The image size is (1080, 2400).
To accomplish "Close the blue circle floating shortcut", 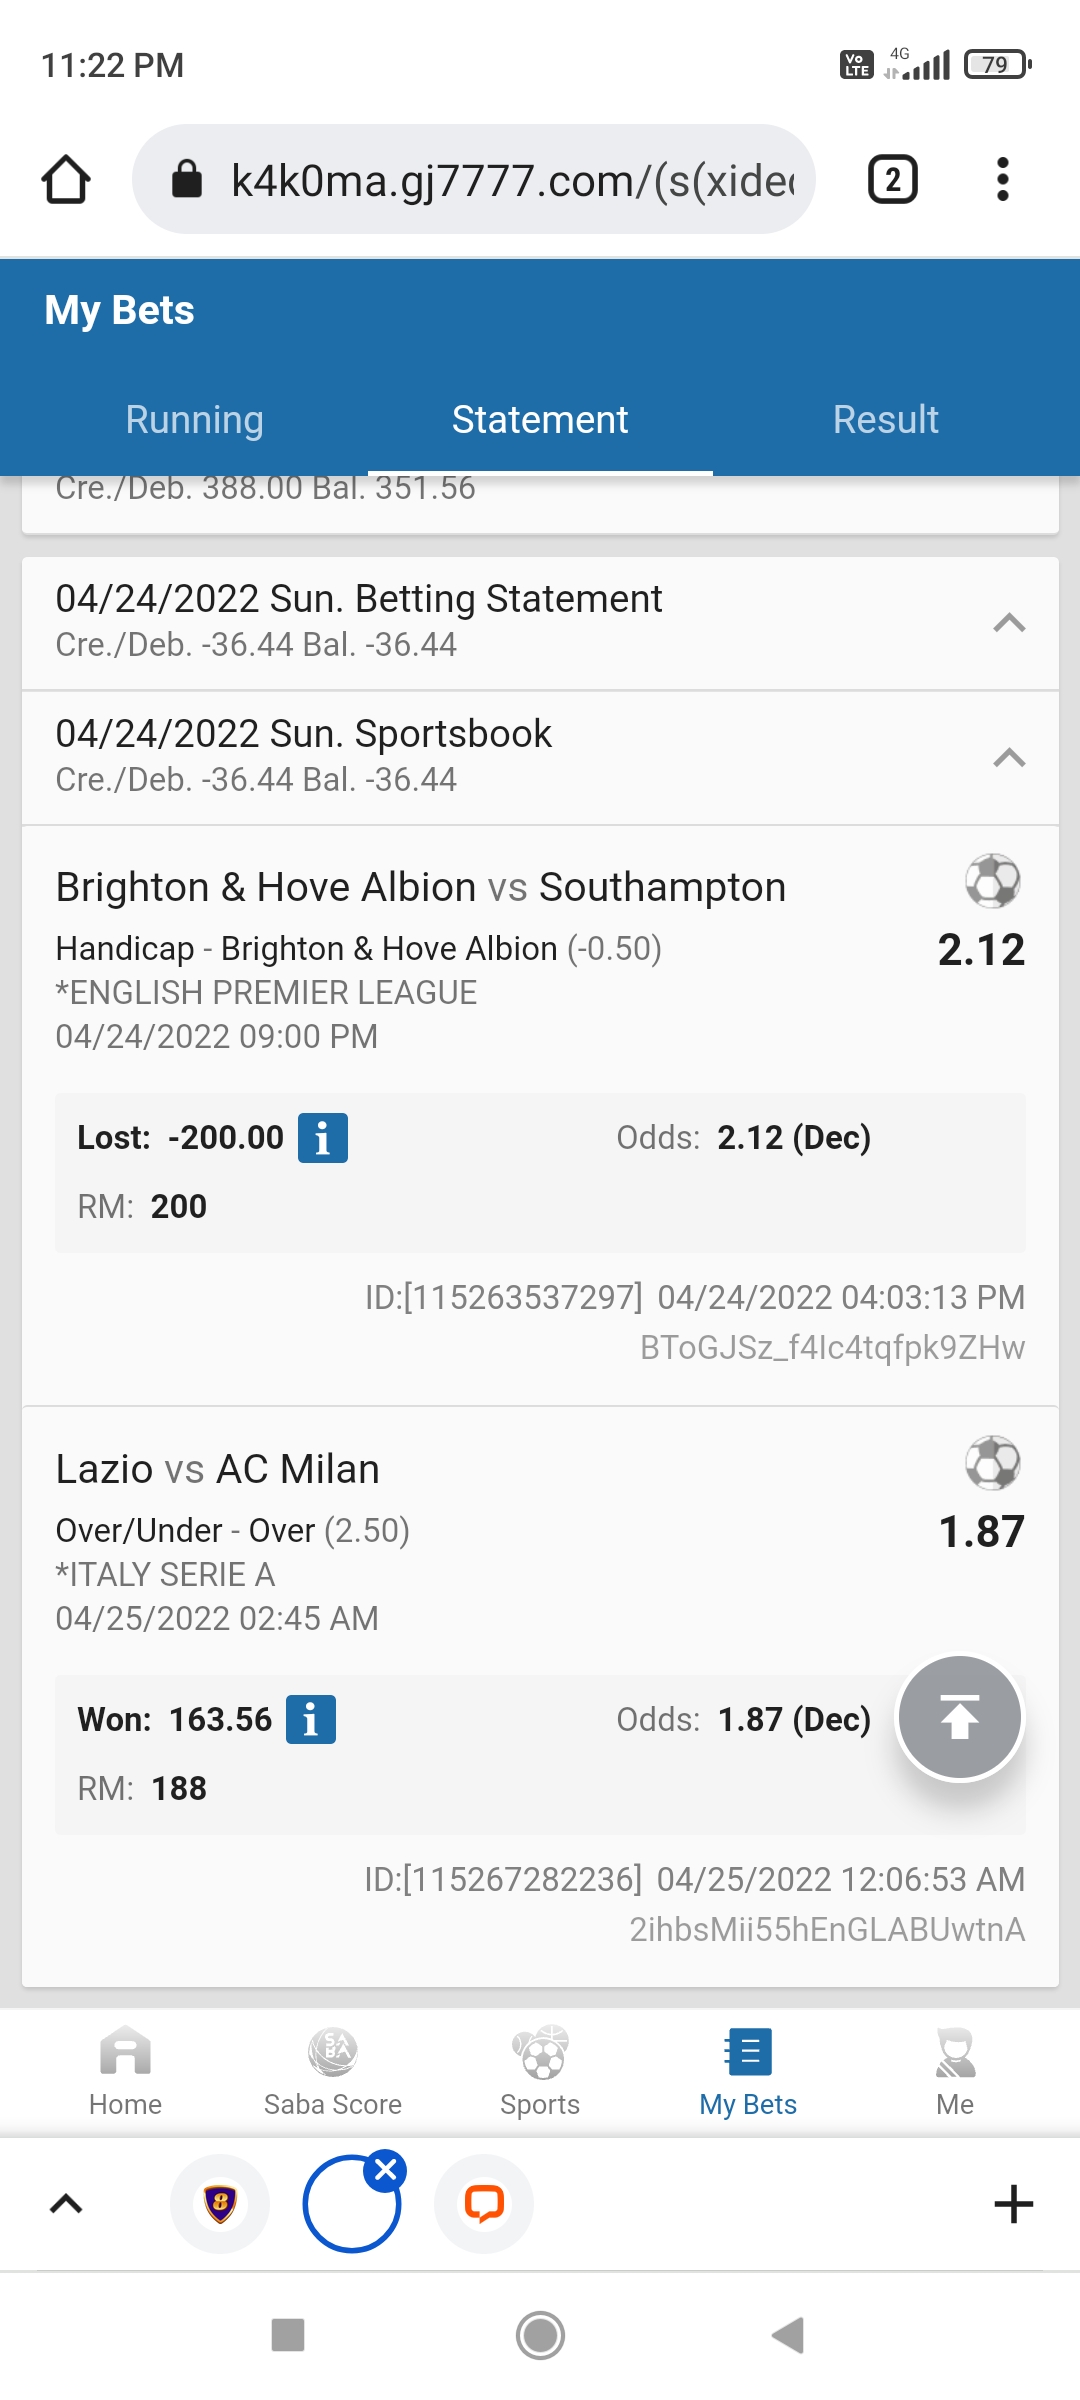I will (x=385, y=2170).
